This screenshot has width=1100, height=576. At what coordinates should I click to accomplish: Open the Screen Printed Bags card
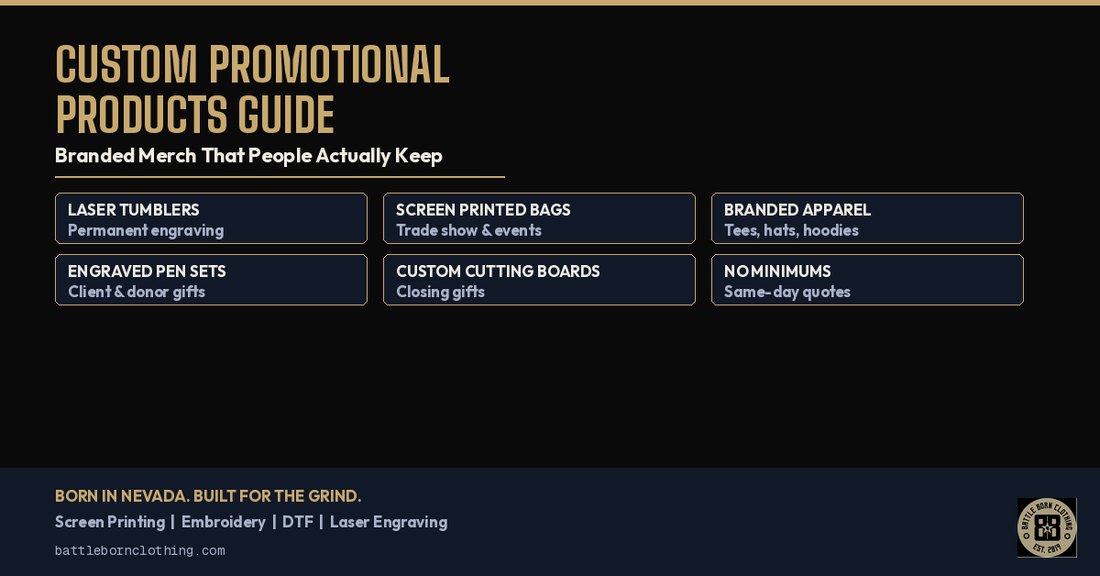click(x=539, y=218)
